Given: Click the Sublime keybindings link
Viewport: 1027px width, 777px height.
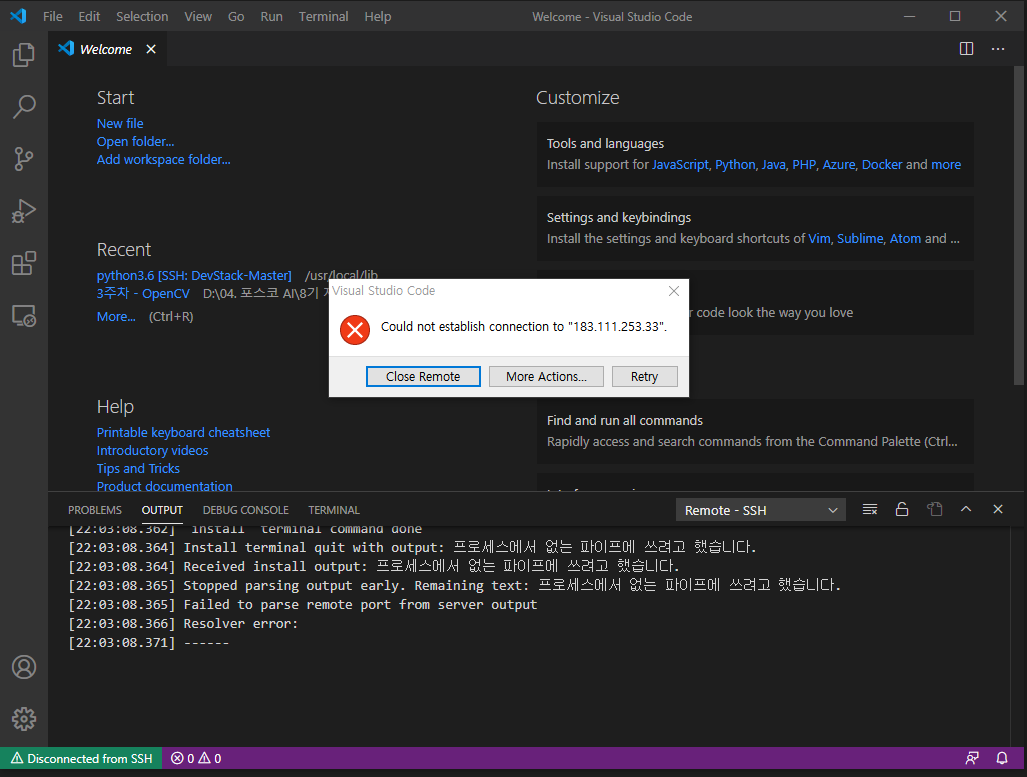Looking at the screenshot, I should click(860, 238).
